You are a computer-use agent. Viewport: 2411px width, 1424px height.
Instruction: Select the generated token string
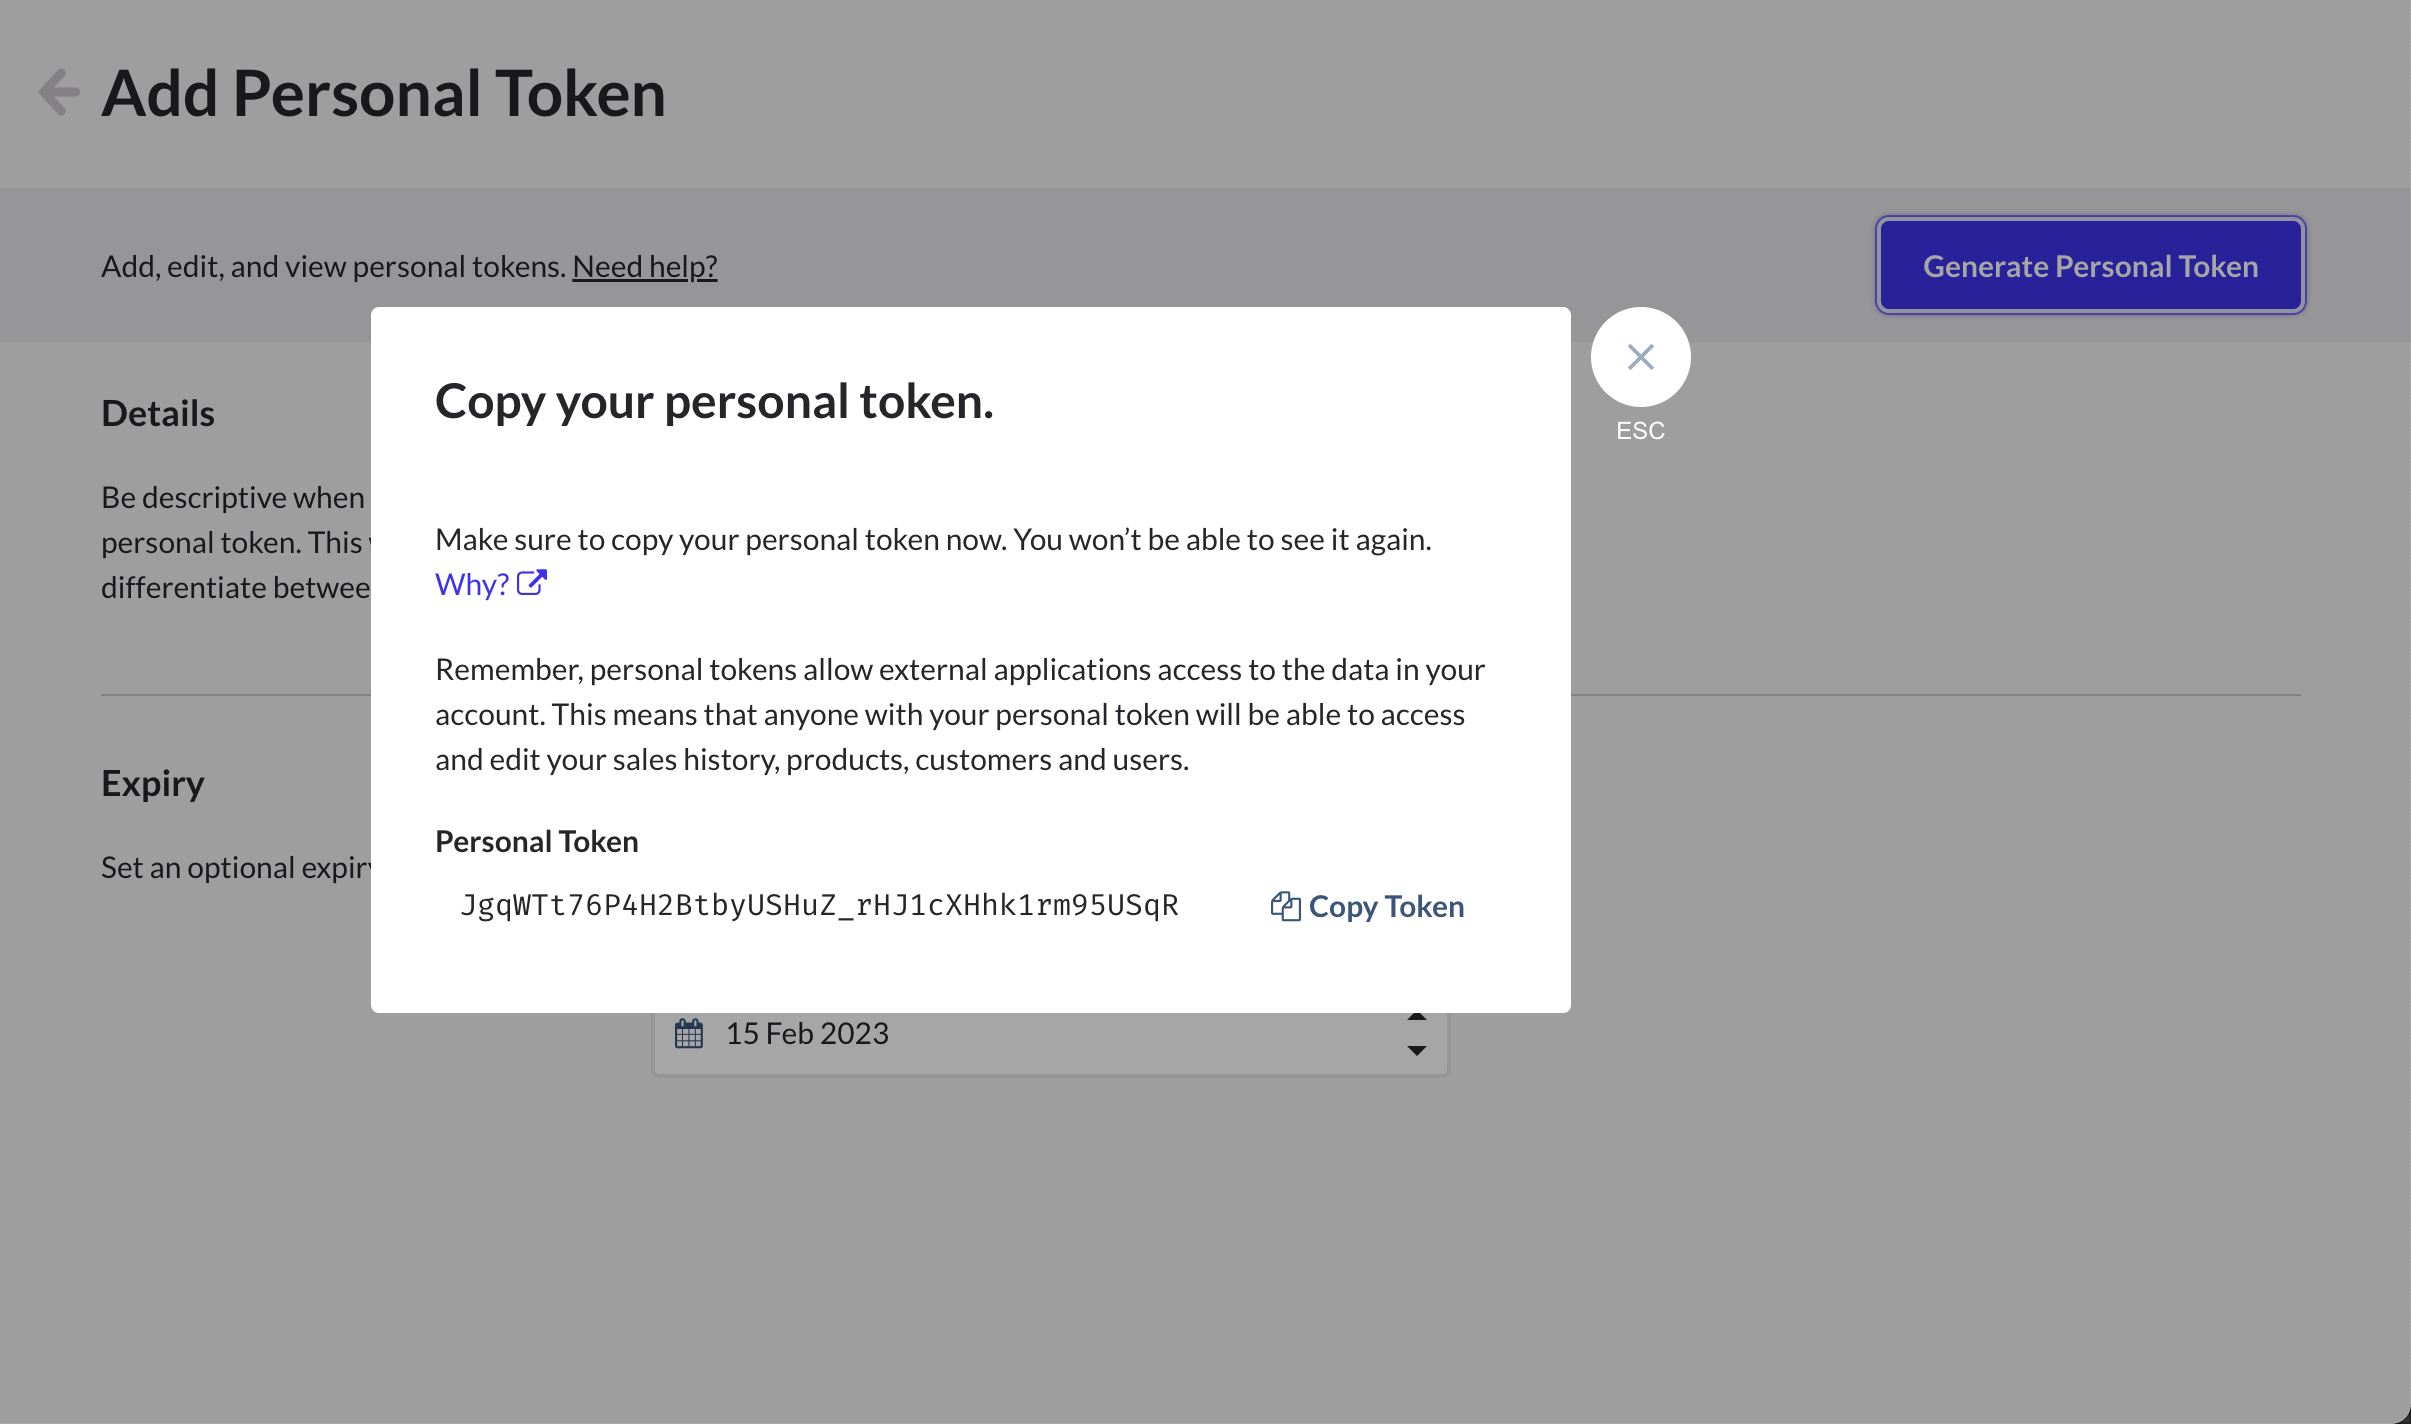tap(819, 905)
